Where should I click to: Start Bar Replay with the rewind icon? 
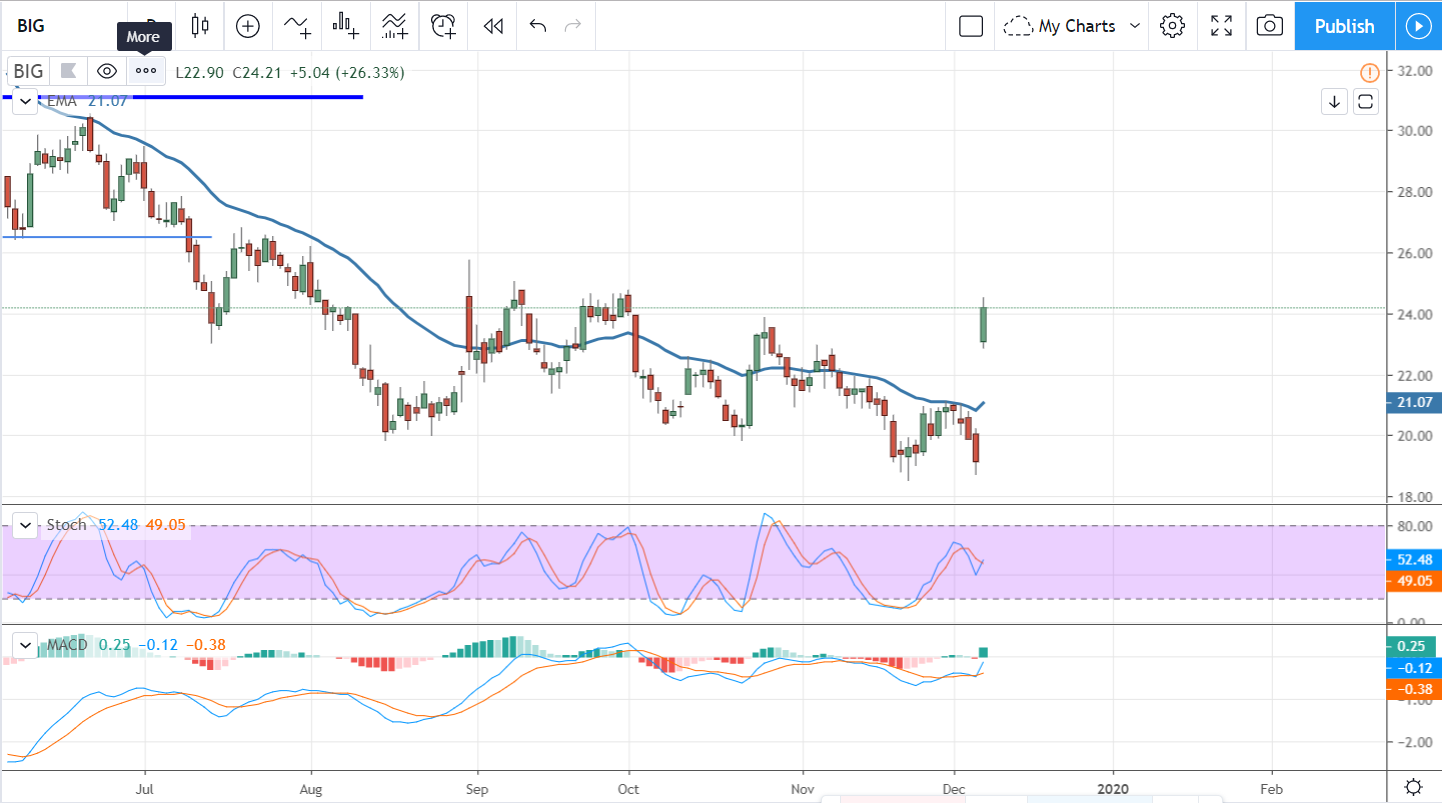point(492,26)
